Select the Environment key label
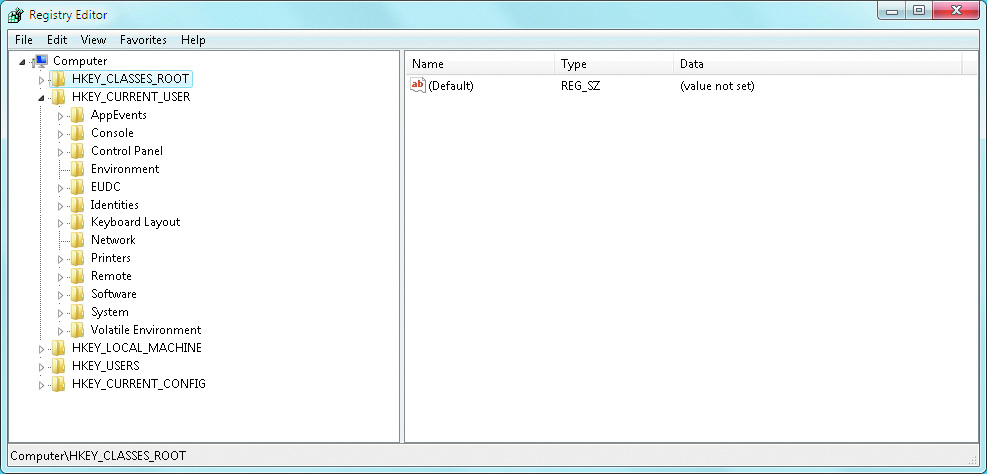 pyautogui.click(x=125, y=169)
